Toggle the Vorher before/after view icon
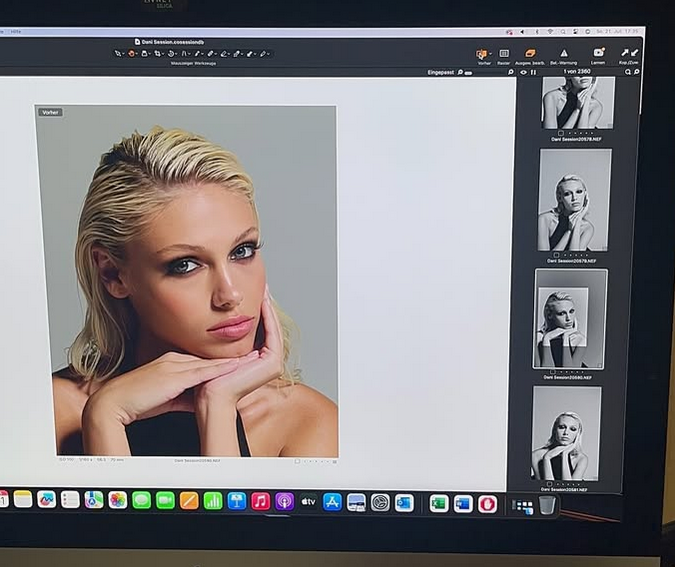The image size is (675, 567). (x=482, y=54)
